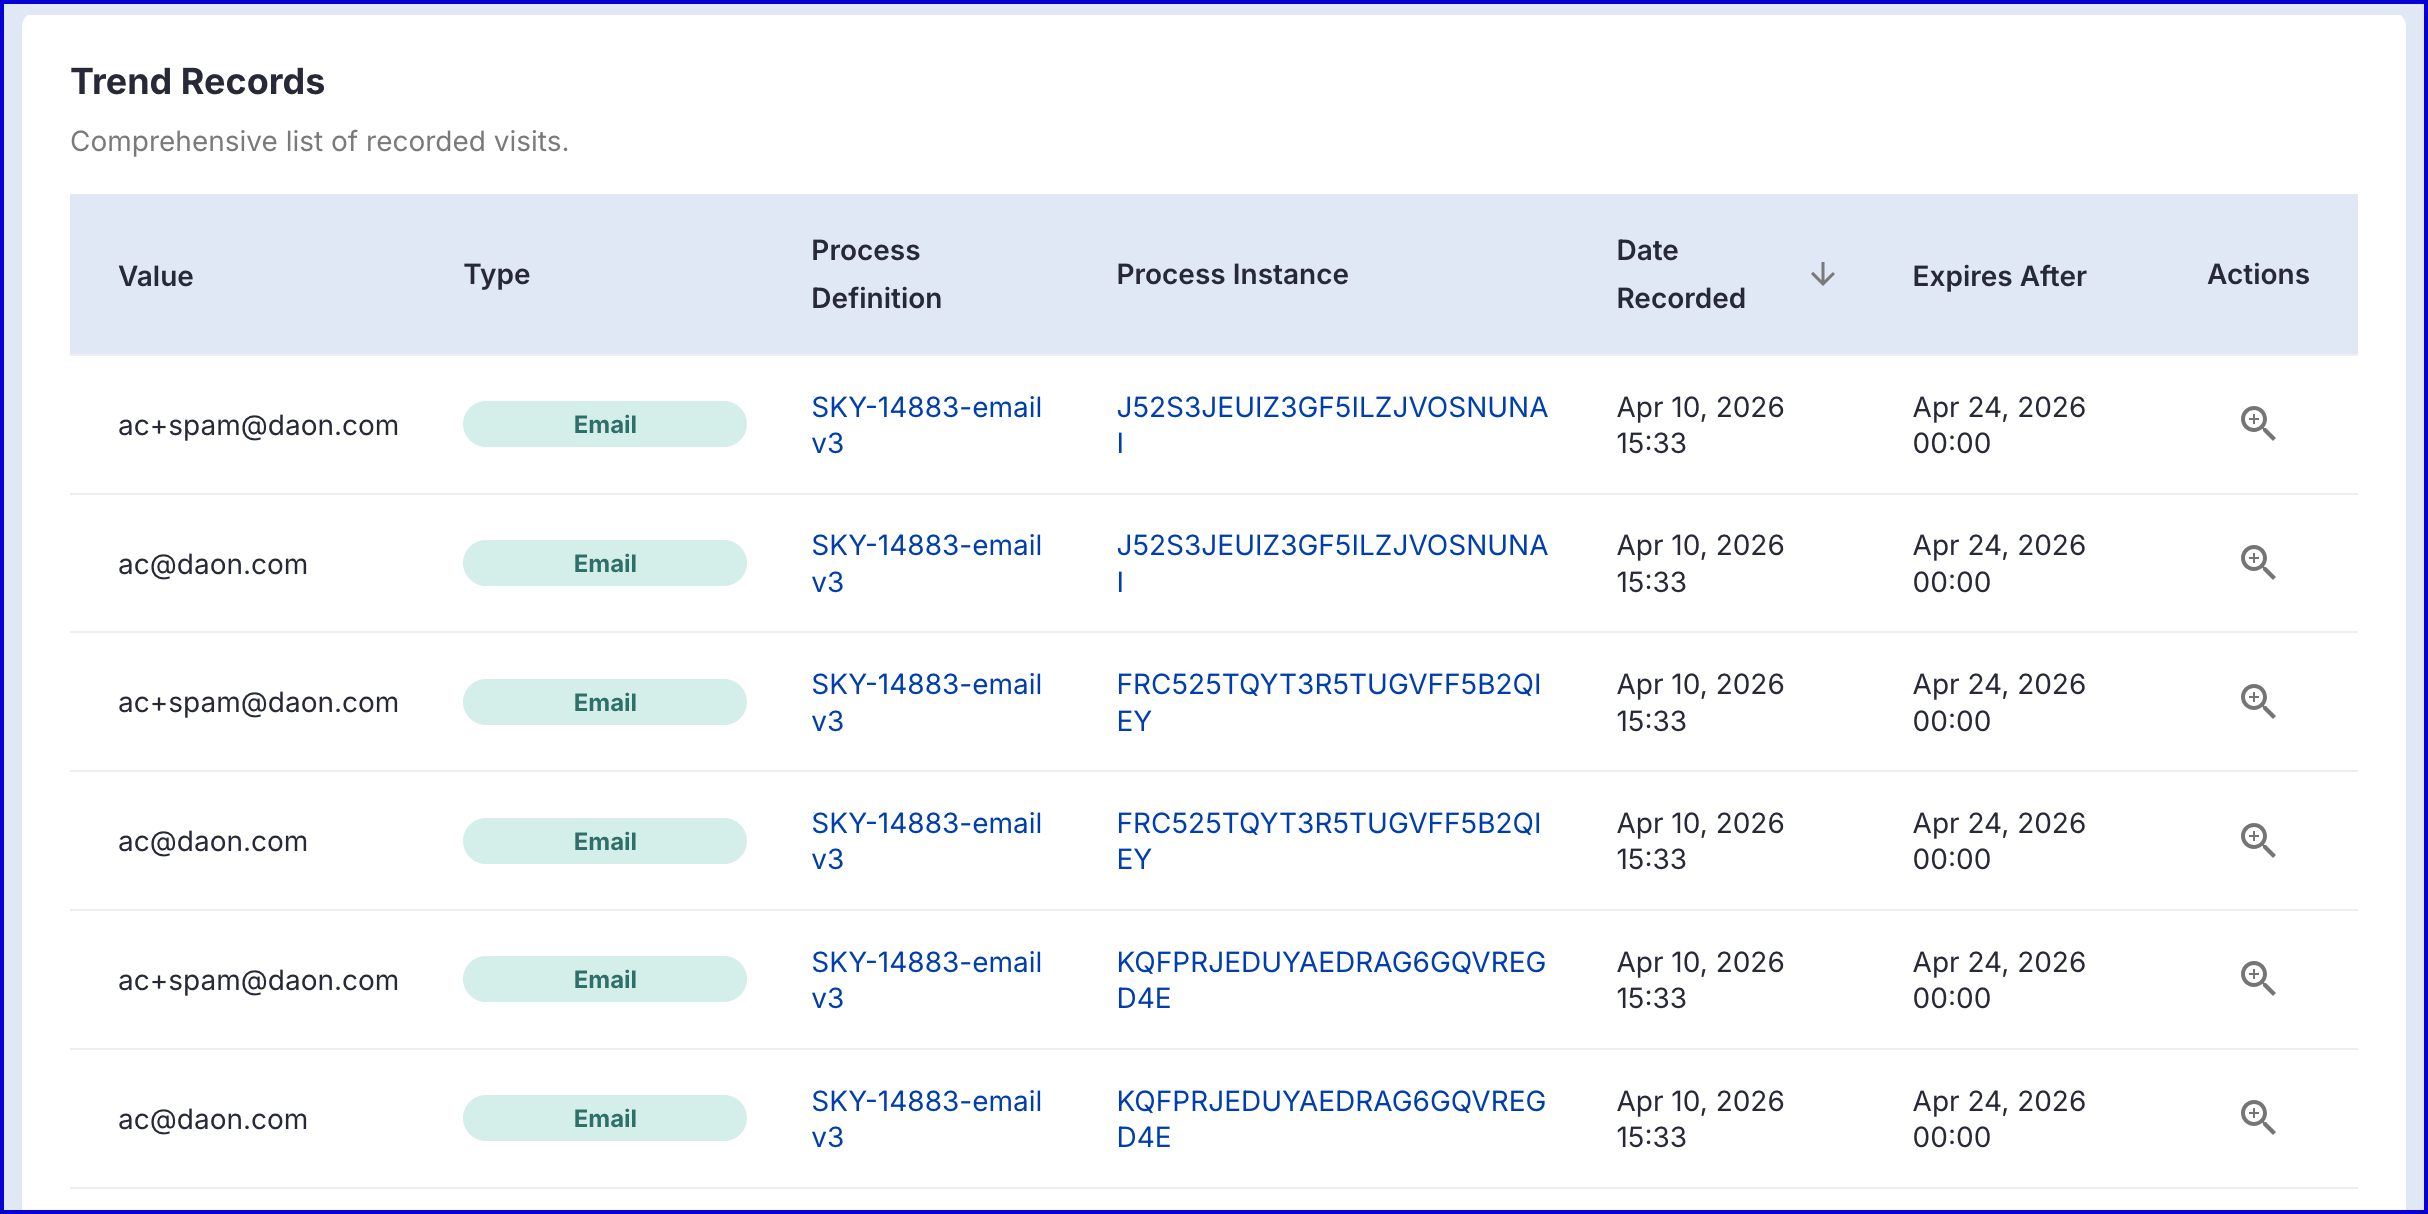This screenshot has height=1214, width=2428.
Task: View details of the last visible row
Action: tap(2257, 1118)
